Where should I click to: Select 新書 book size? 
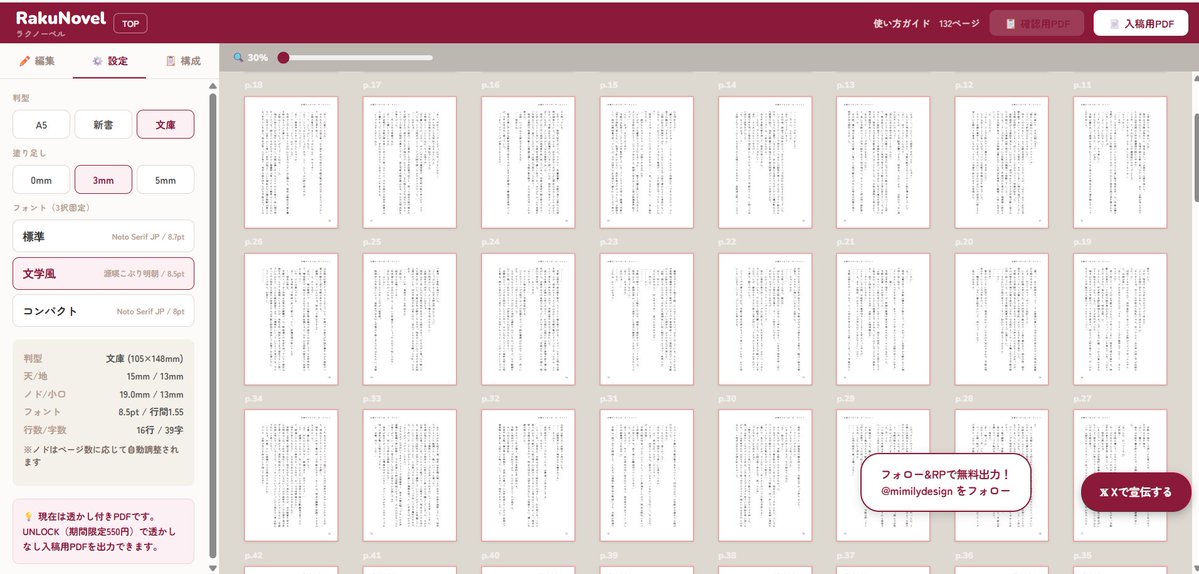tap(103, 125)
